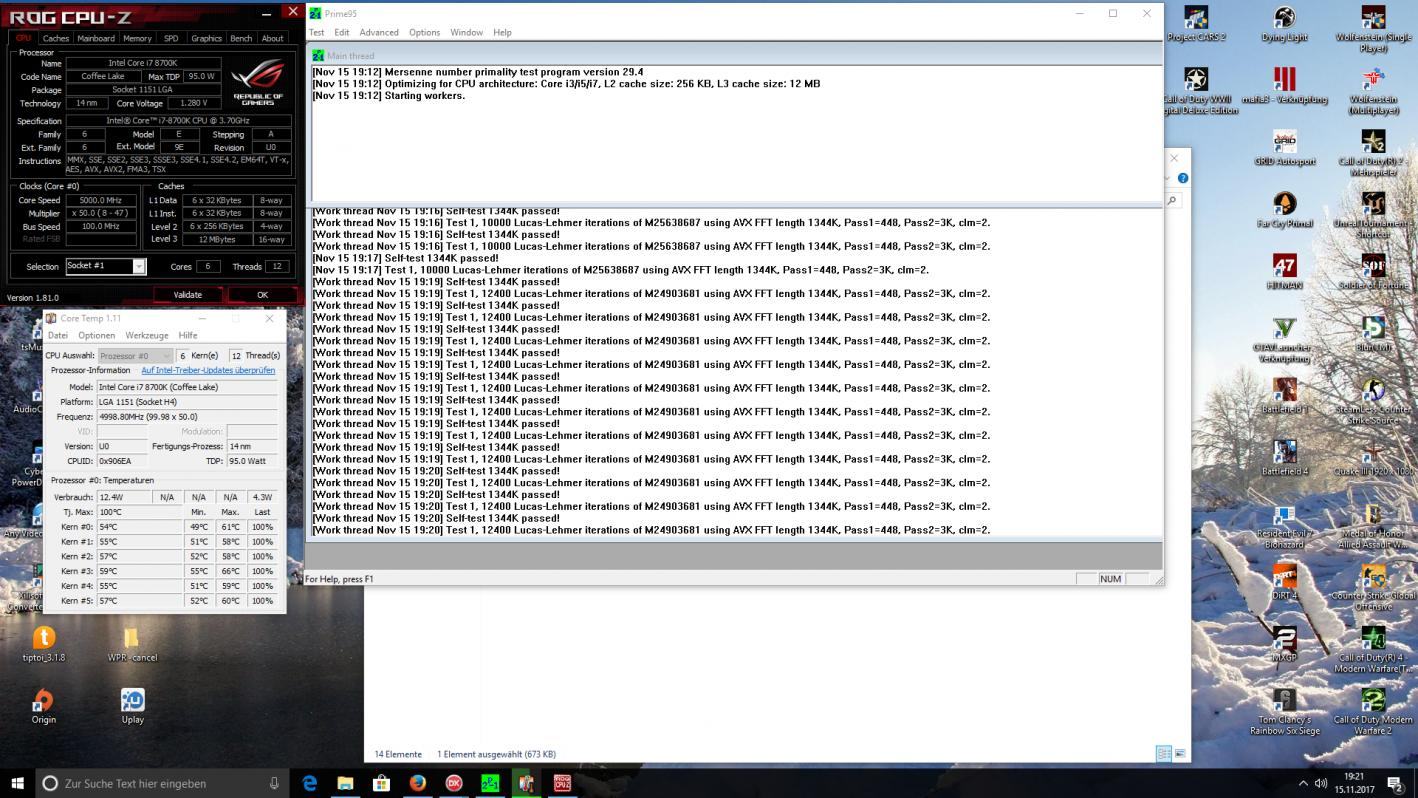Image resolution: width=1418 pixels, height=798 pixels.
Task: Click the taskbar clock showing 19:21
Action: click(x=1354, y=783)
